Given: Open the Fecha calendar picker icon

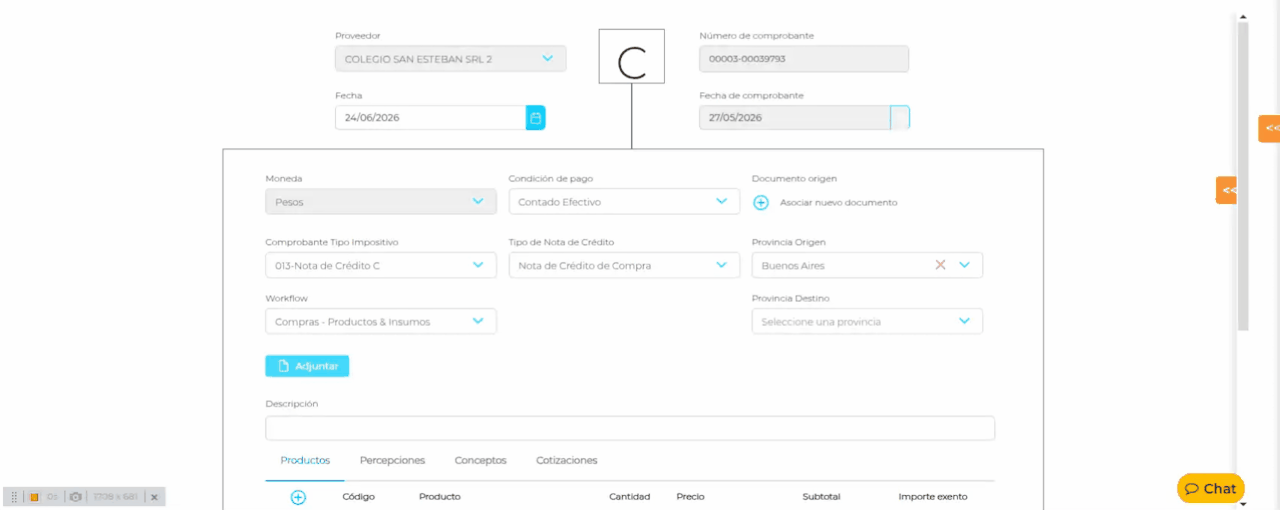Looking at the screenshot, I should (536, 118).
